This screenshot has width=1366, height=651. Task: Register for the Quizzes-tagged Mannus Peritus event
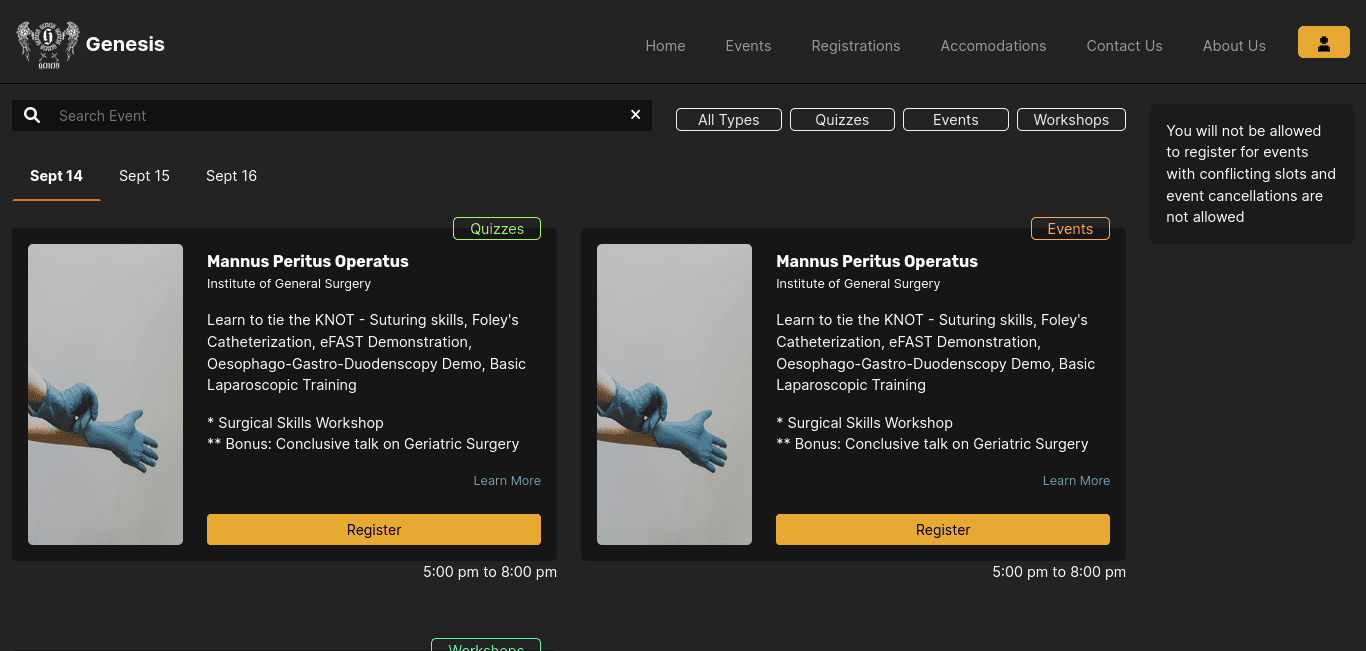coord(373,530)
